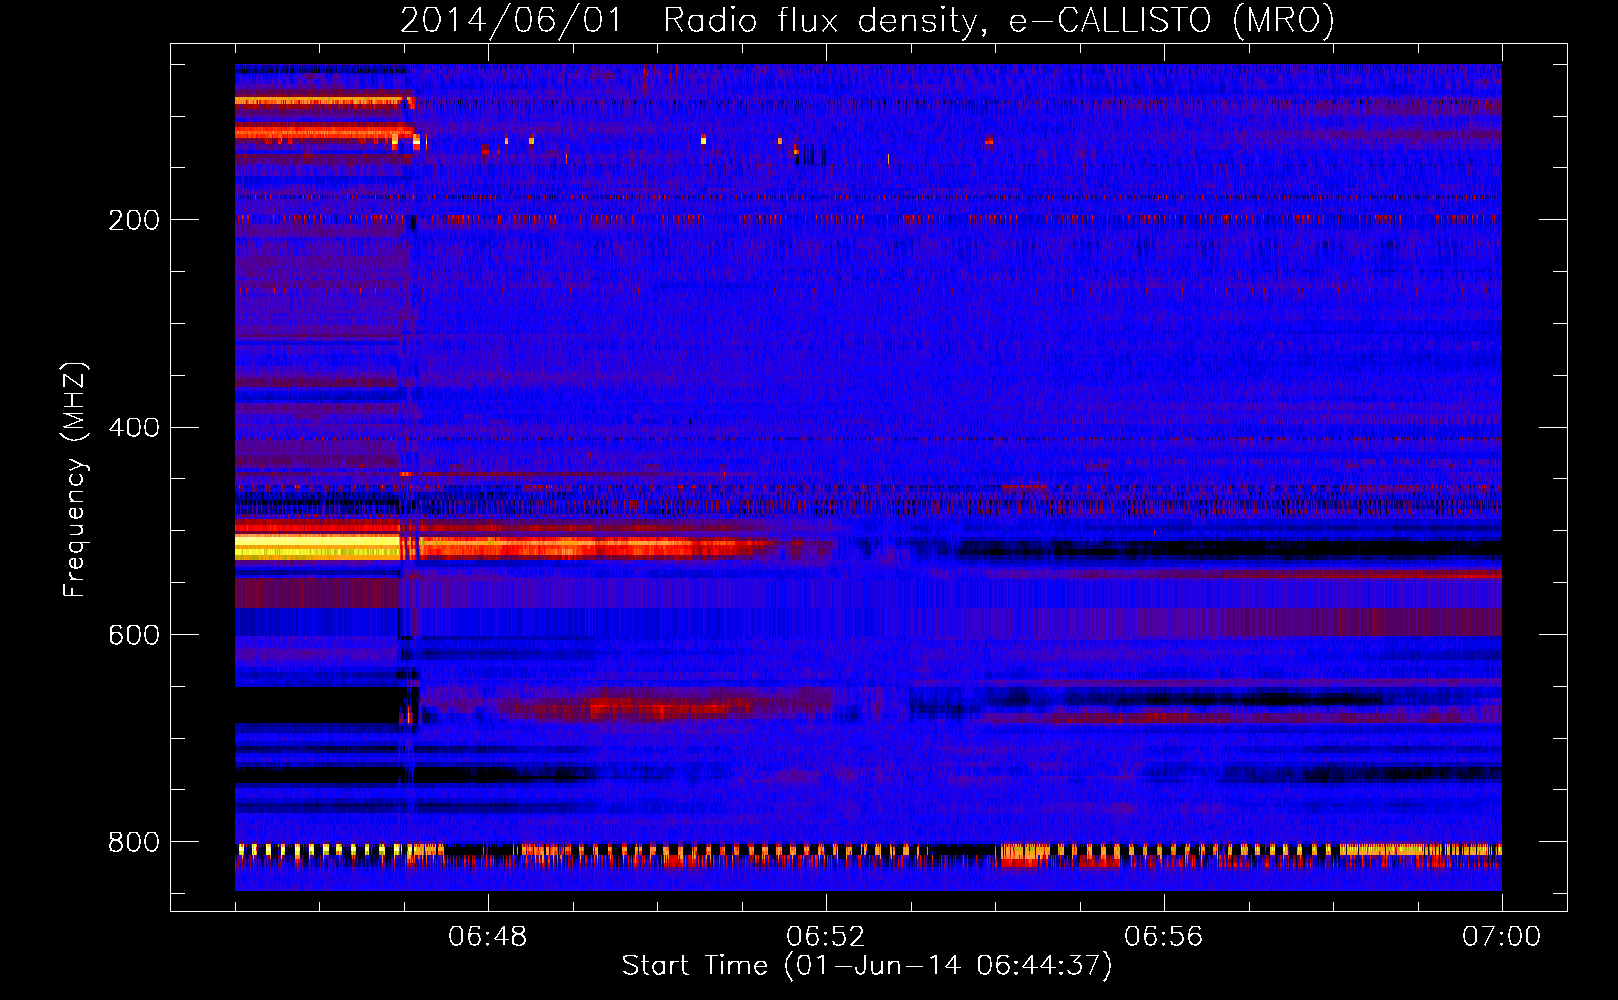1618x1000 pixels.
Task: Click the 'Frequency (MHZ)' y-axis label
Action: coord(75,480)
